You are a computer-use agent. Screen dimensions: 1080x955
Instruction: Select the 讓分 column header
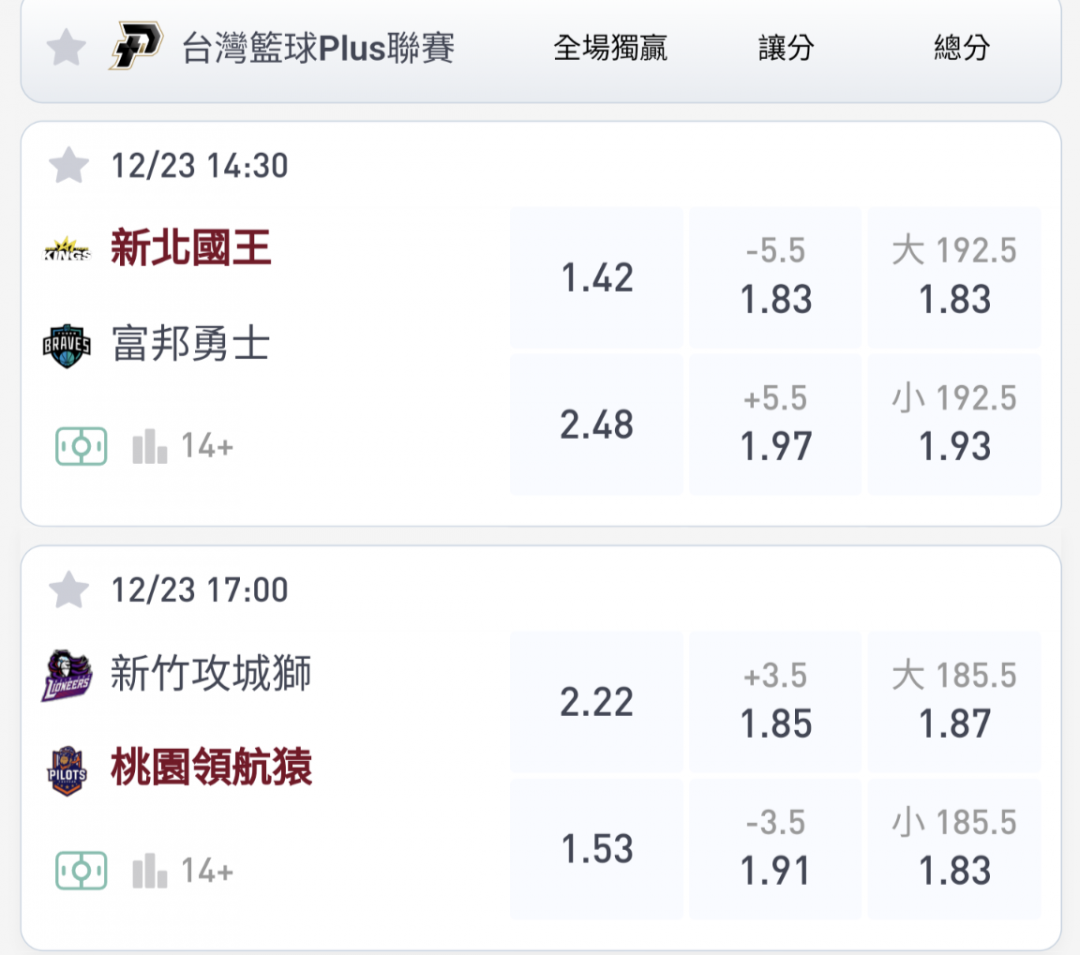tap(786, 48)
